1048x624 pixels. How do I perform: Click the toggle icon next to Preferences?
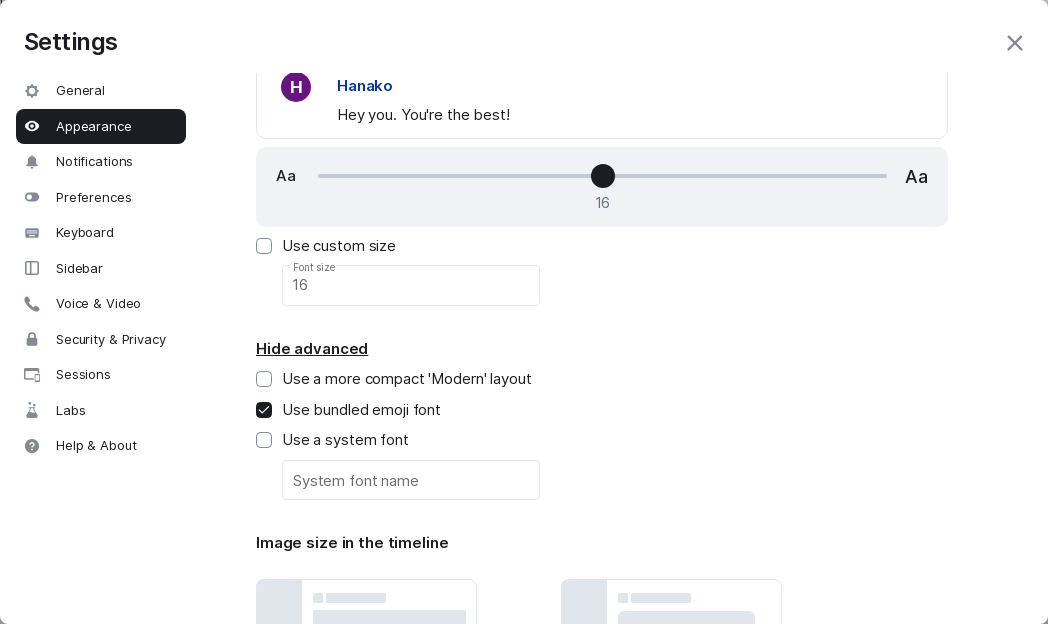32,197
